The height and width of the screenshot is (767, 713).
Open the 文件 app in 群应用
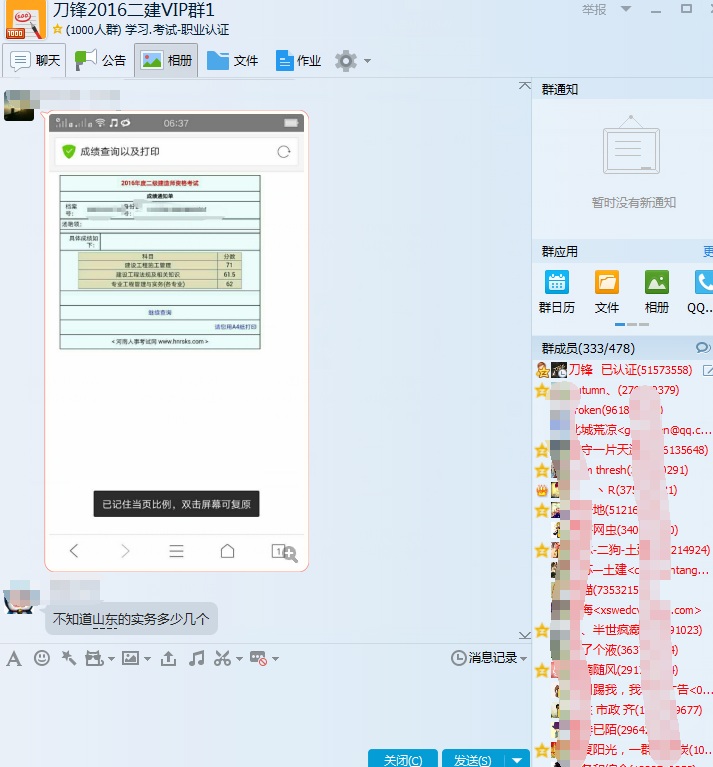point(607,292)
